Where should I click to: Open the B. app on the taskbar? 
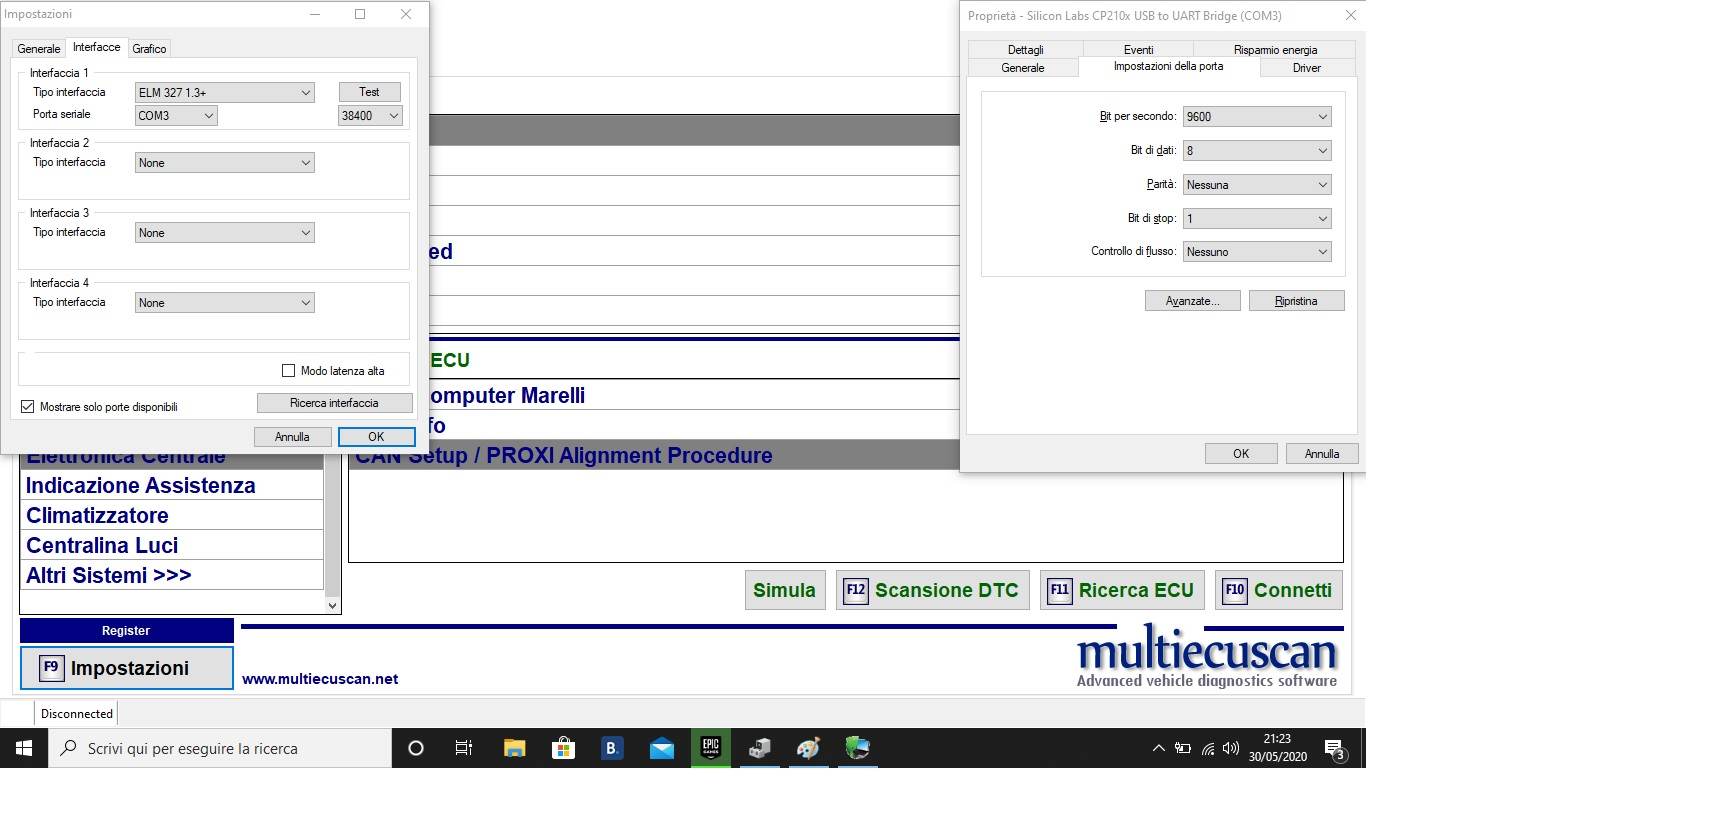[x=612, y=748]
